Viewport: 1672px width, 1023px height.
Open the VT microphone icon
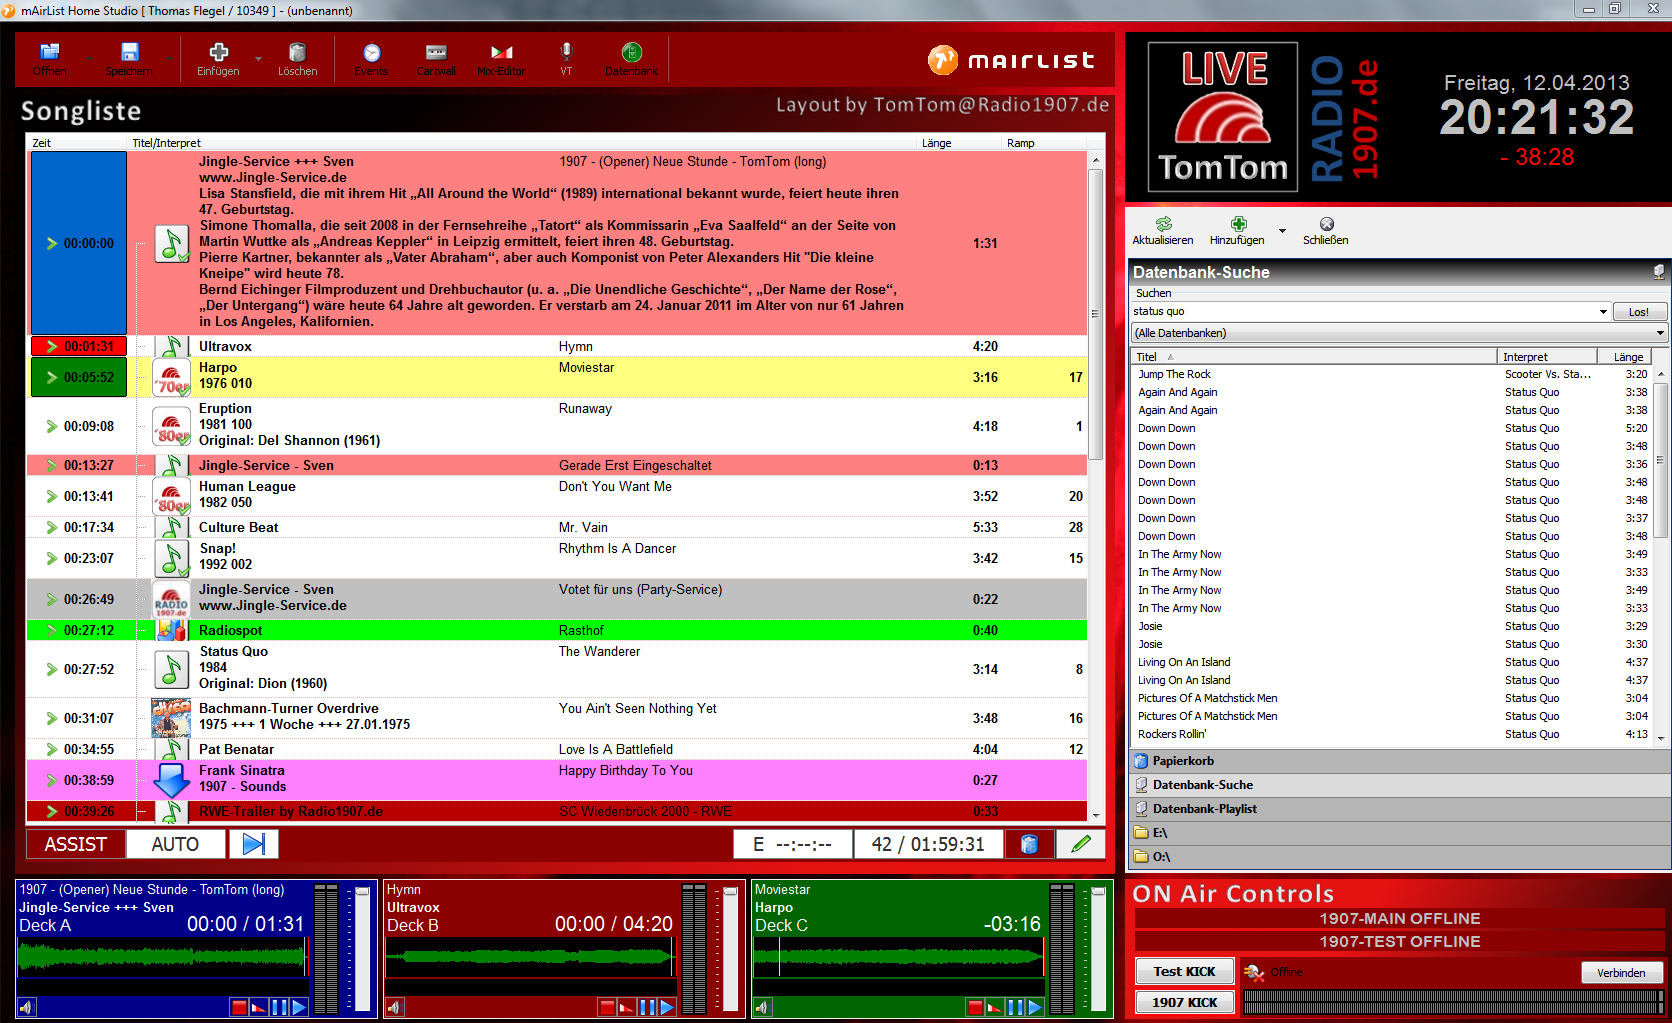(x=566, y=52)
